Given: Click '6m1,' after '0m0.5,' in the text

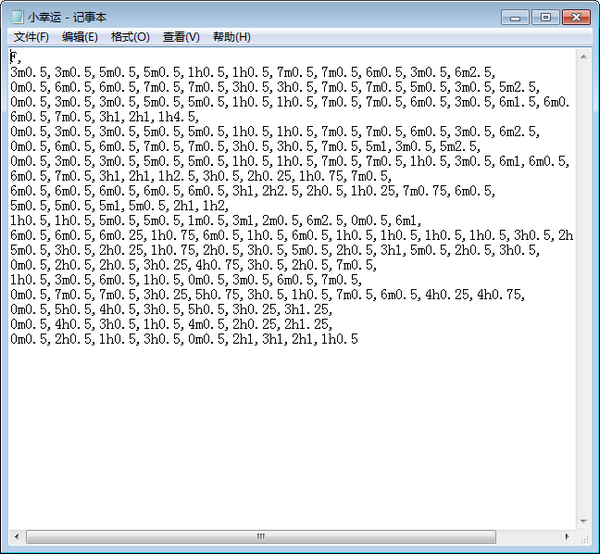Looking at the screenshot, I should tap(408, 220).
